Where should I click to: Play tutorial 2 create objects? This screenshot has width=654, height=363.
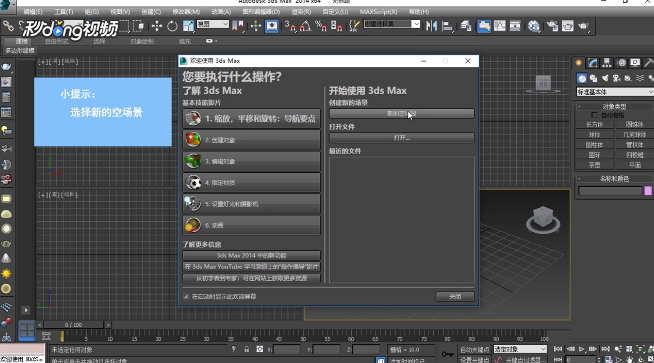point(252,140)
